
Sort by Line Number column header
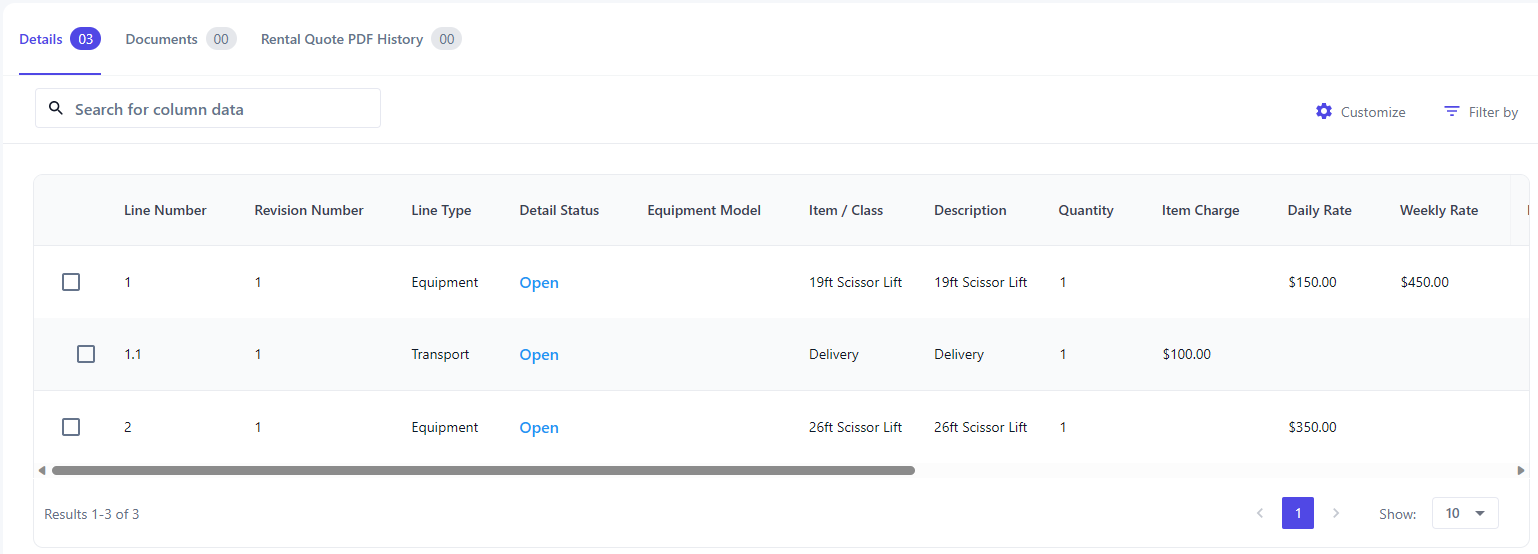[x=165, y=210]
